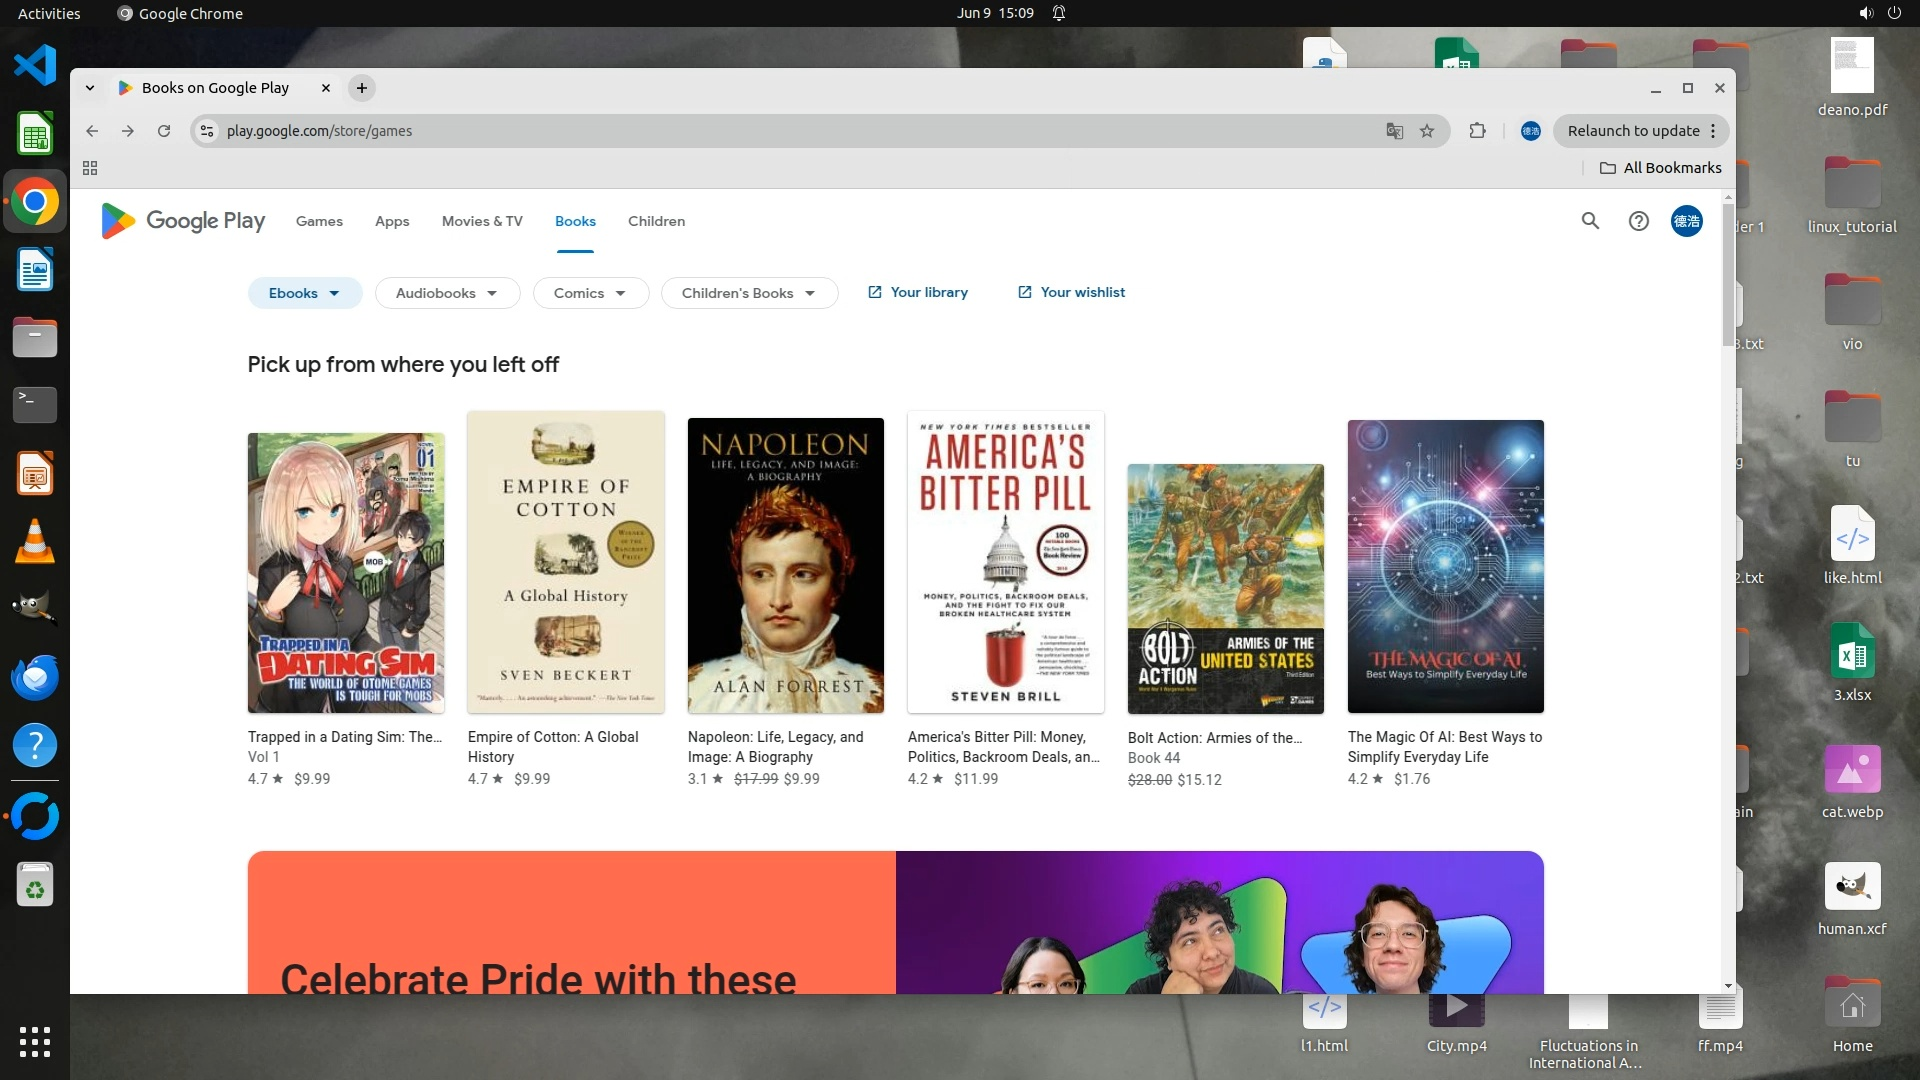
Task: Expand the Comics dropdown
Action: click(x=590, y=293)
